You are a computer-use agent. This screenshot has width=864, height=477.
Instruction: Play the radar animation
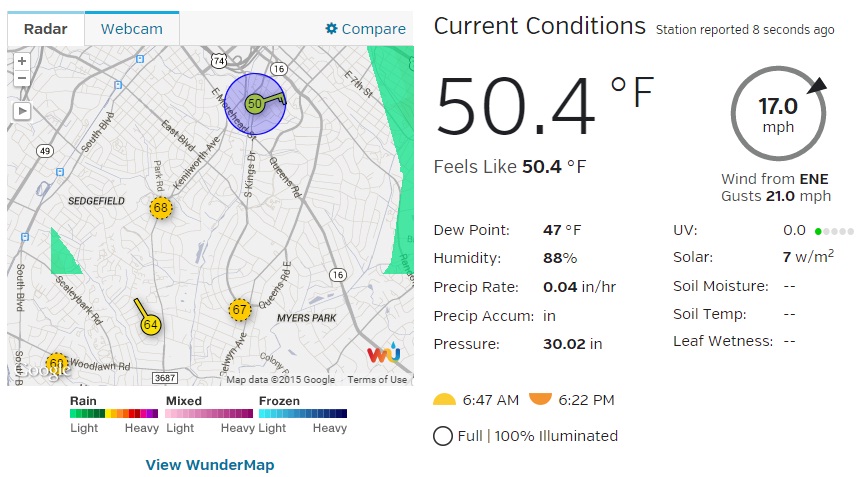[x=21, y=111]
